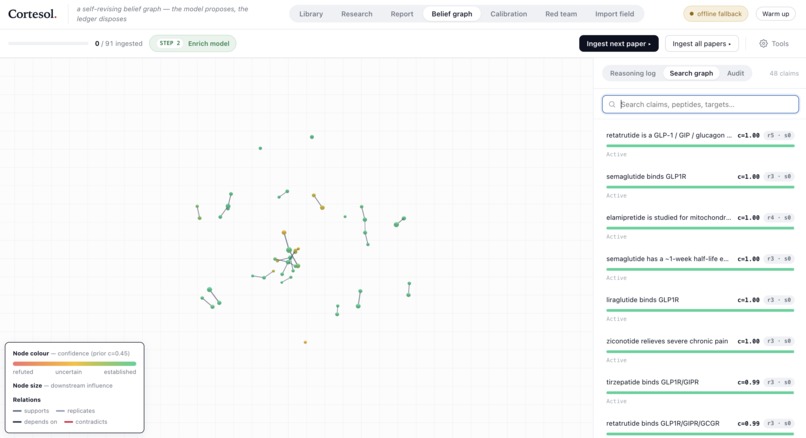The image size is (806, 438).
Task: Focus the Search claims input field
Action: click(700, 104)
